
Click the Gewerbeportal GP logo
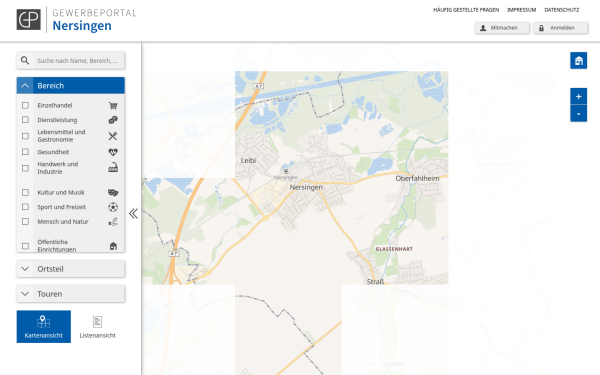click(x=28, y=19)
